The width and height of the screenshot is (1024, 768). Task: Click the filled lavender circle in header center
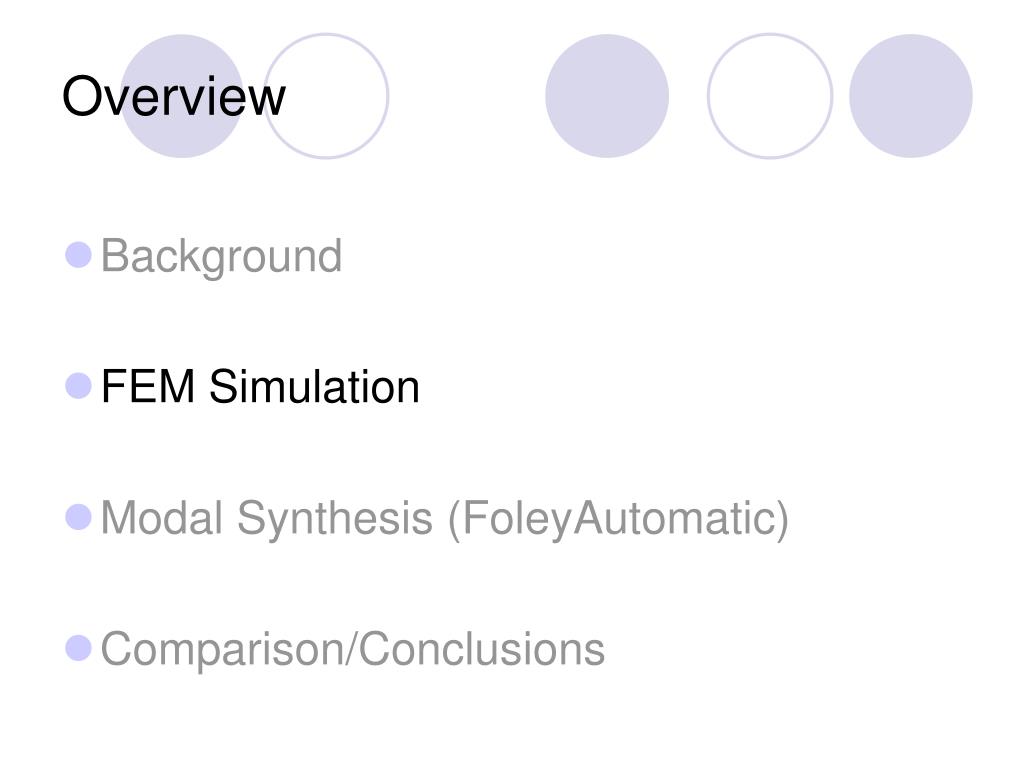[x=607, y=96]
